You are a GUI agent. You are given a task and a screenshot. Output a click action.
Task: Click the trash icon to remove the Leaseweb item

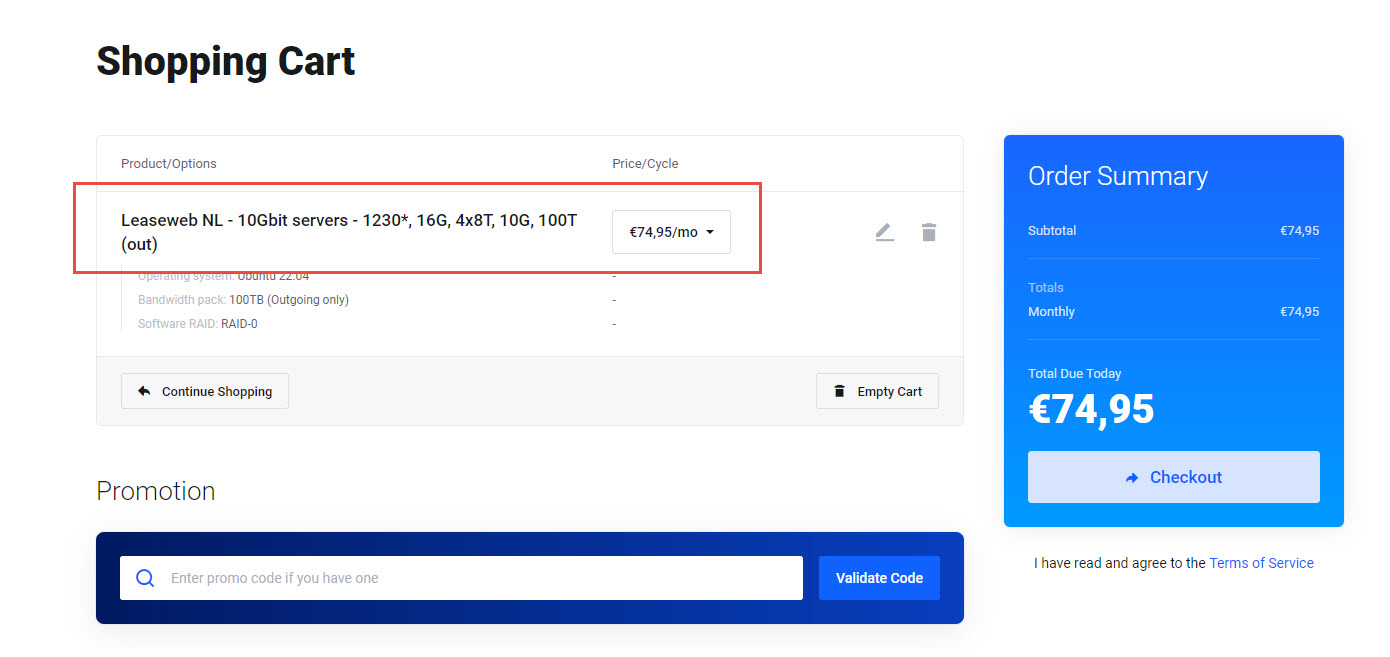tap(929, 233)
